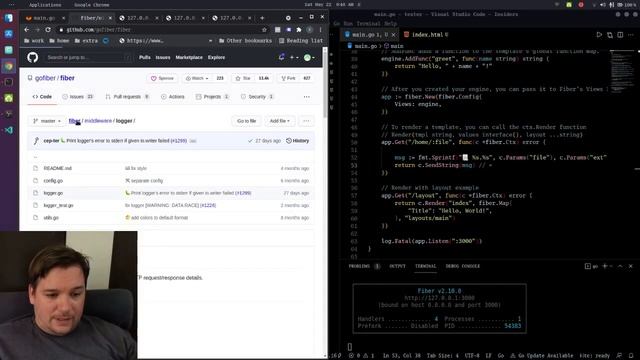Open more options beside Add file

tap(306, 121)
